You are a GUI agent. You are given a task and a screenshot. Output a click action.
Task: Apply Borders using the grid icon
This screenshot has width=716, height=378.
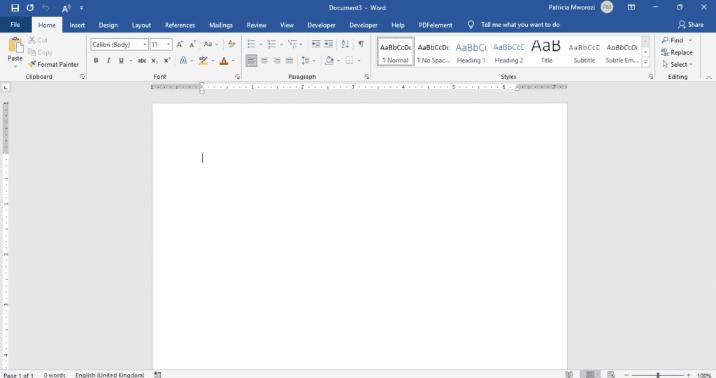coord(349,60)
